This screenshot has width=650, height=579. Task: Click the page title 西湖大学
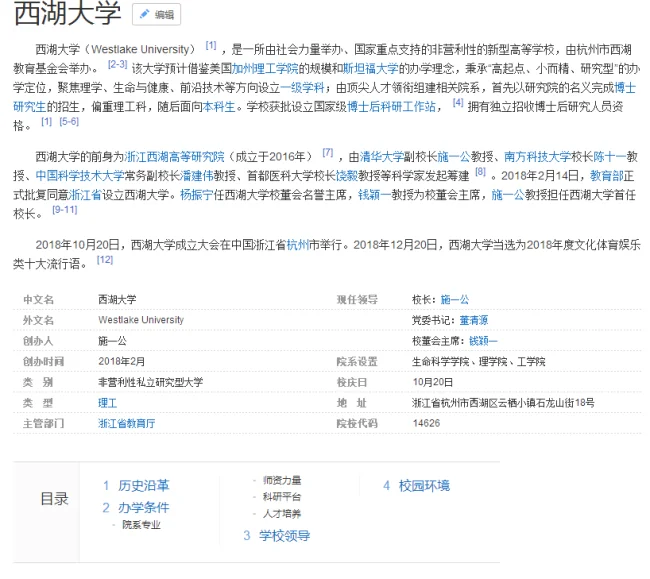point(68,14)
